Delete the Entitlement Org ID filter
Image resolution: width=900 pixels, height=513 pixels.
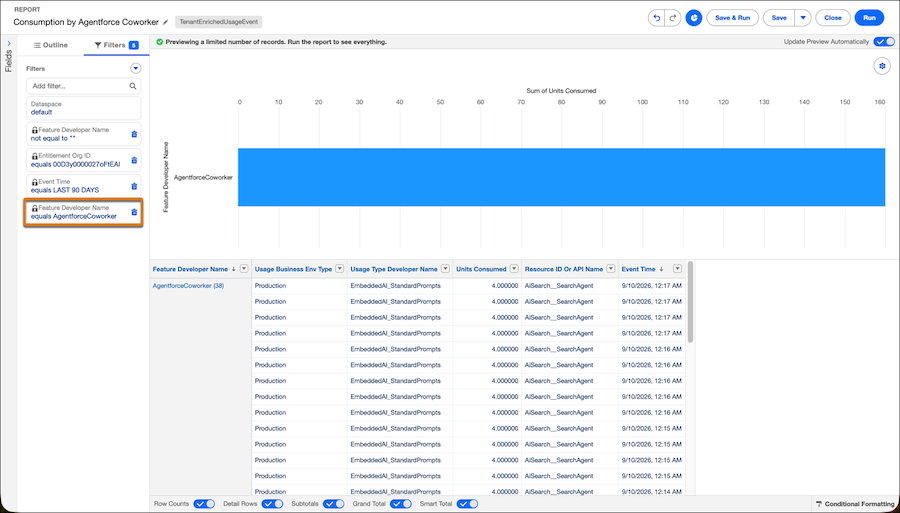tap(134, 160)
